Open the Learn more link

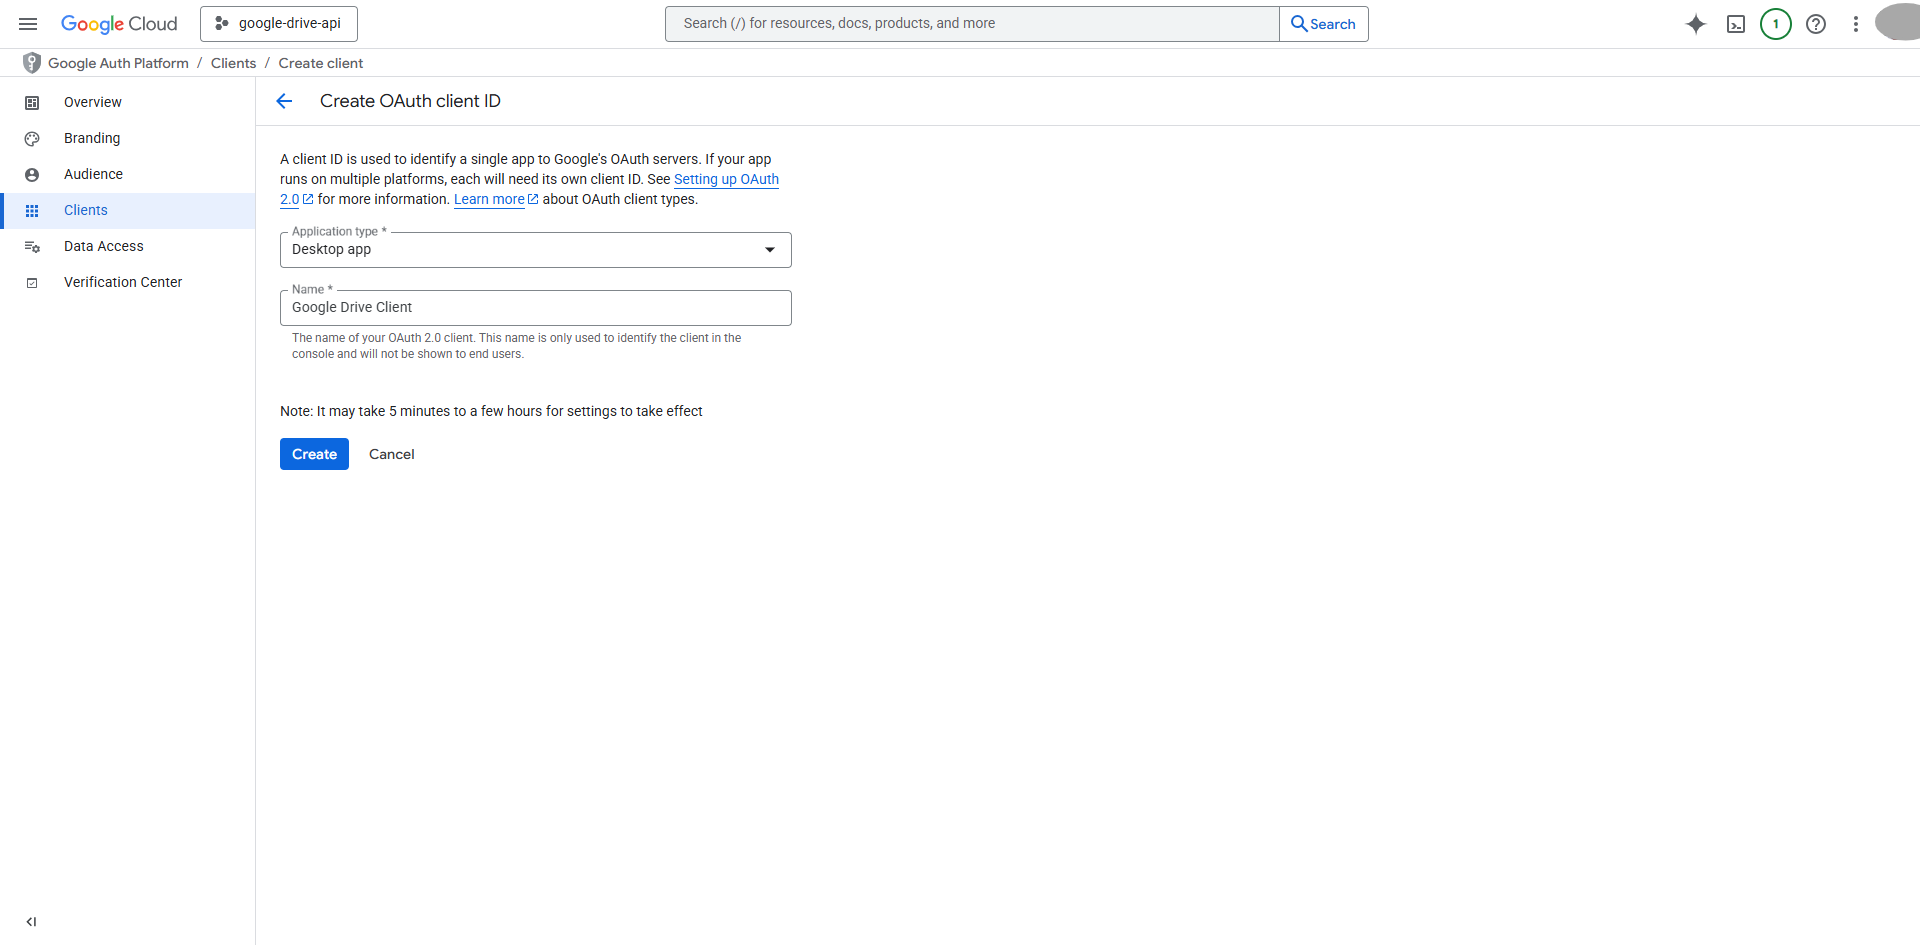click(489, 199)
